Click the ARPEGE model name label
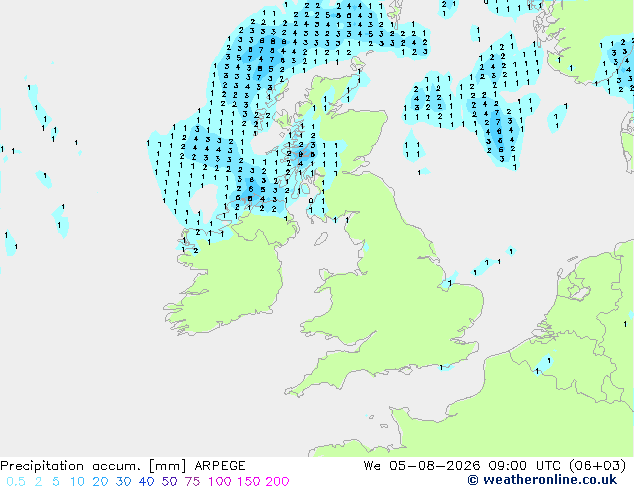This screenshot has height=490, width=634. 220,466
